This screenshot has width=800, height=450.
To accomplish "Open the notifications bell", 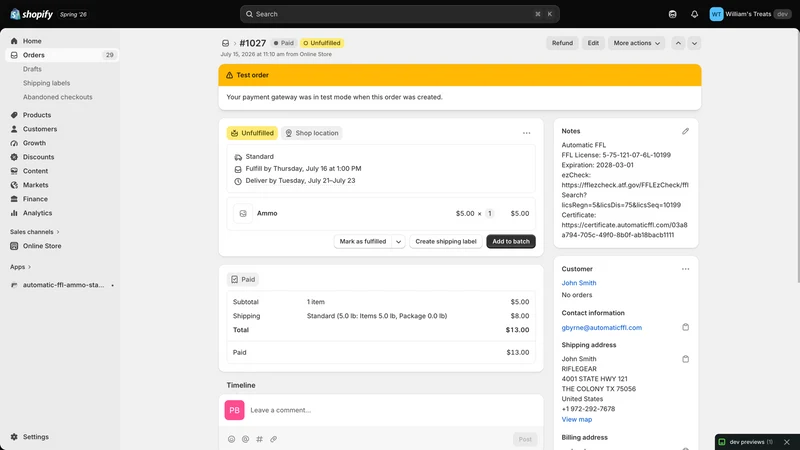I will [x=694, y=14].
